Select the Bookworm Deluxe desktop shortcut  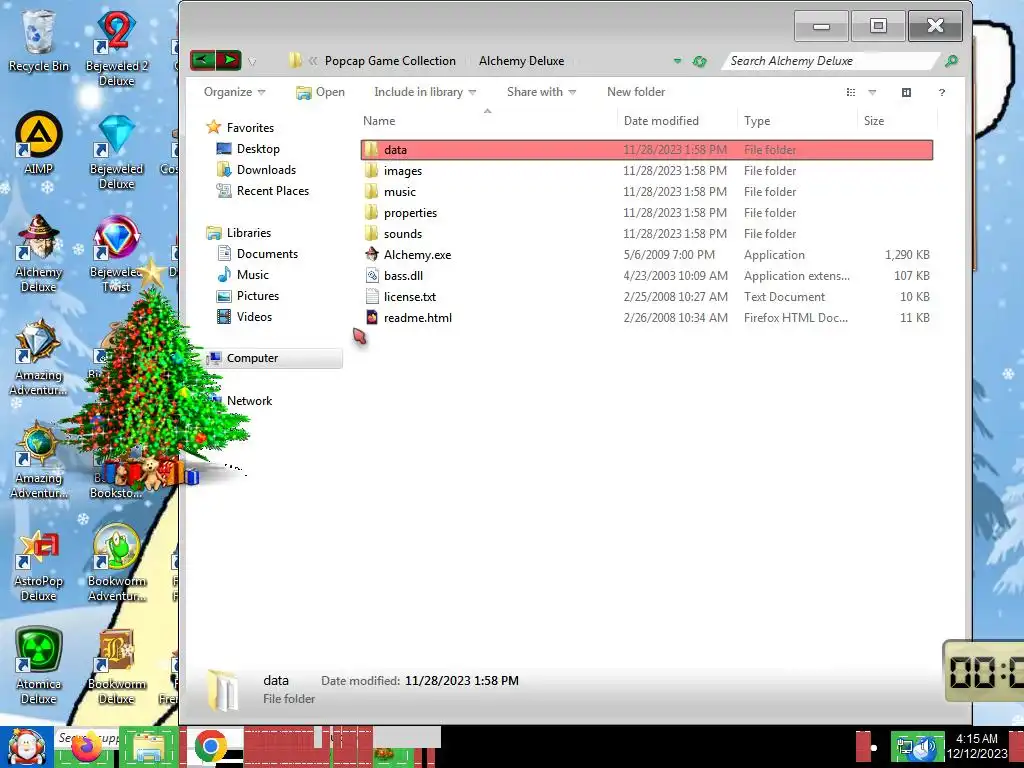point(116,666)
